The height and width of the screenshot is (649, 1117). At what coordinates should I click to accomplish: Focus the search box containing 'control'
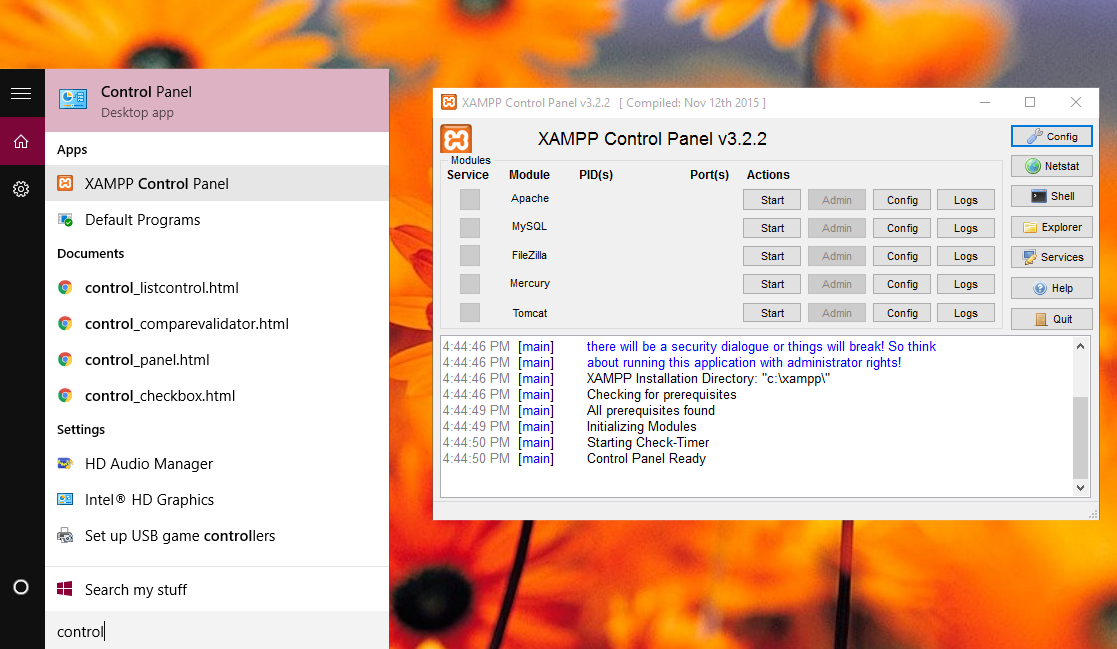tap(217, 630)
